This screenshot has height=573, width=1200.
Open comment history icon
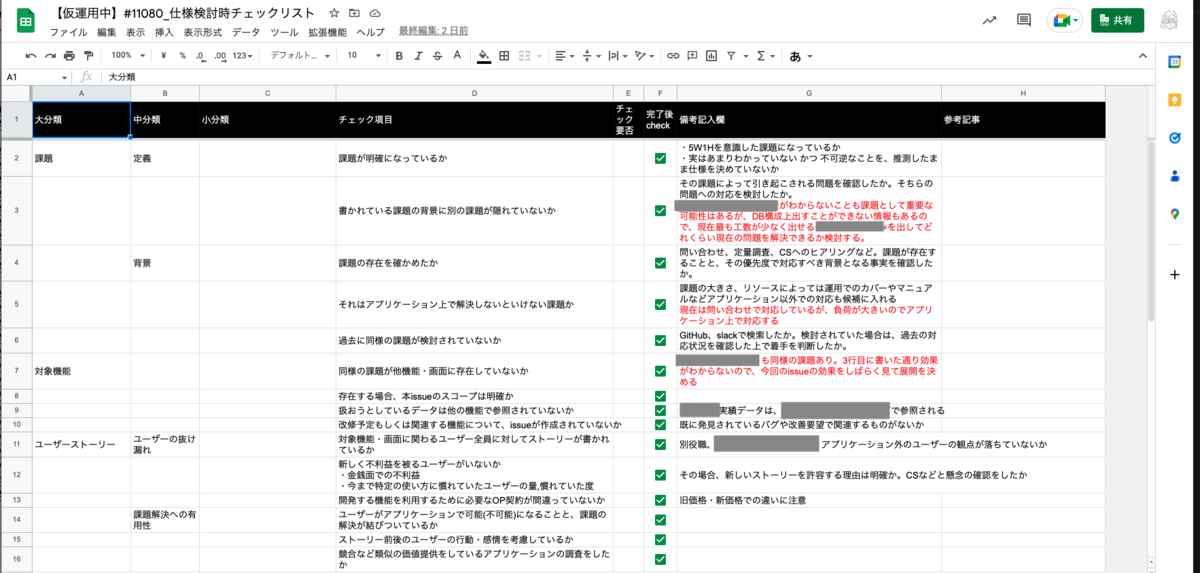pos(1023,20)
